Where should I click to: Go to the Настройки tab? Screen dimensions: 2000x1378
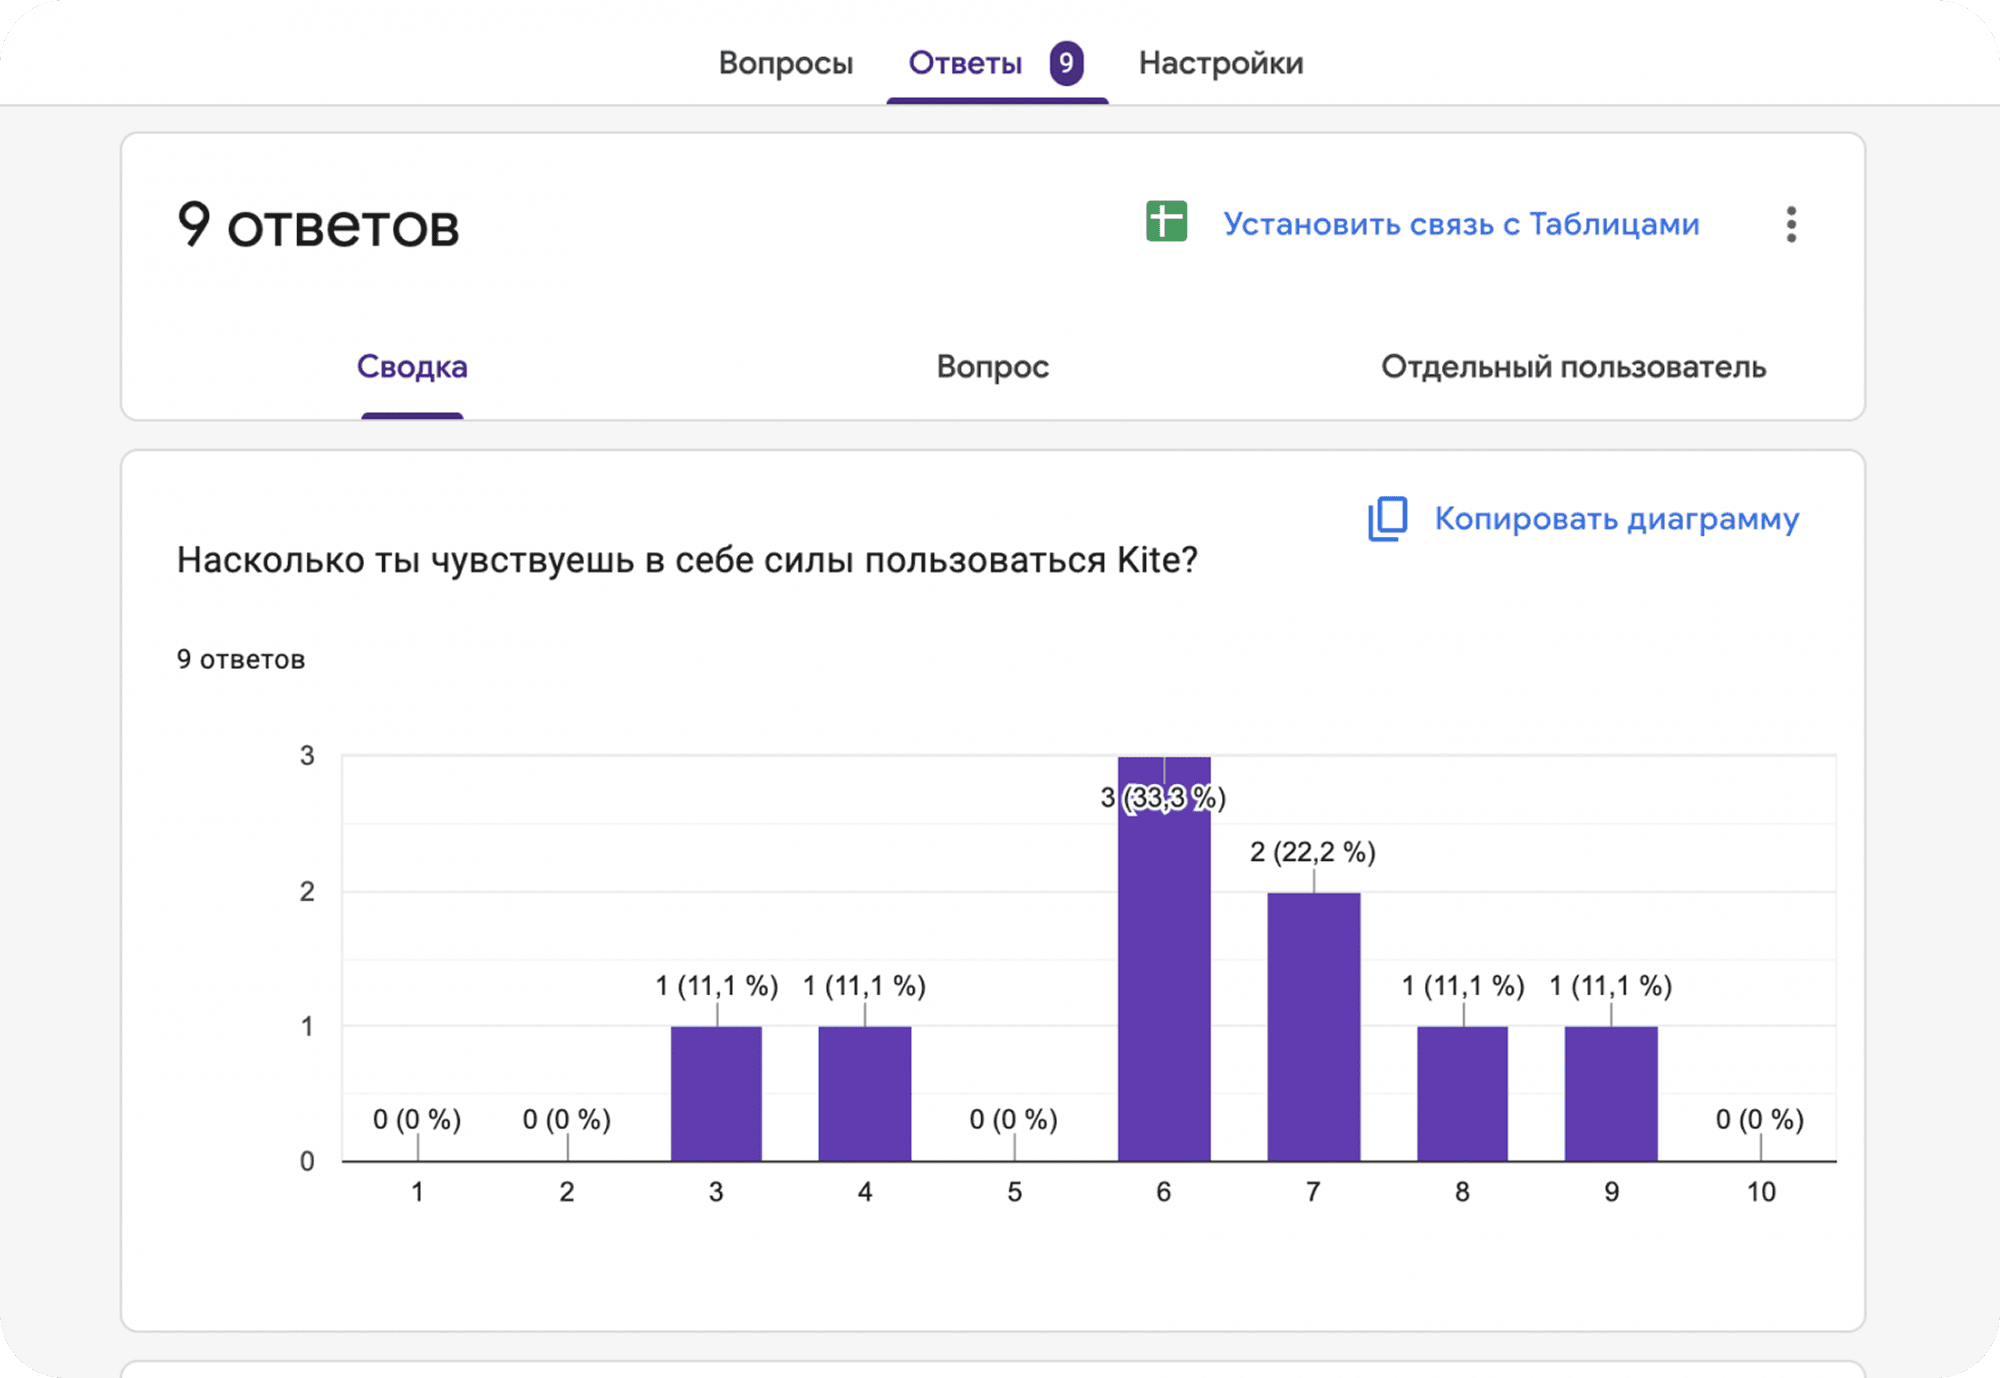[x=1221, y=63]
